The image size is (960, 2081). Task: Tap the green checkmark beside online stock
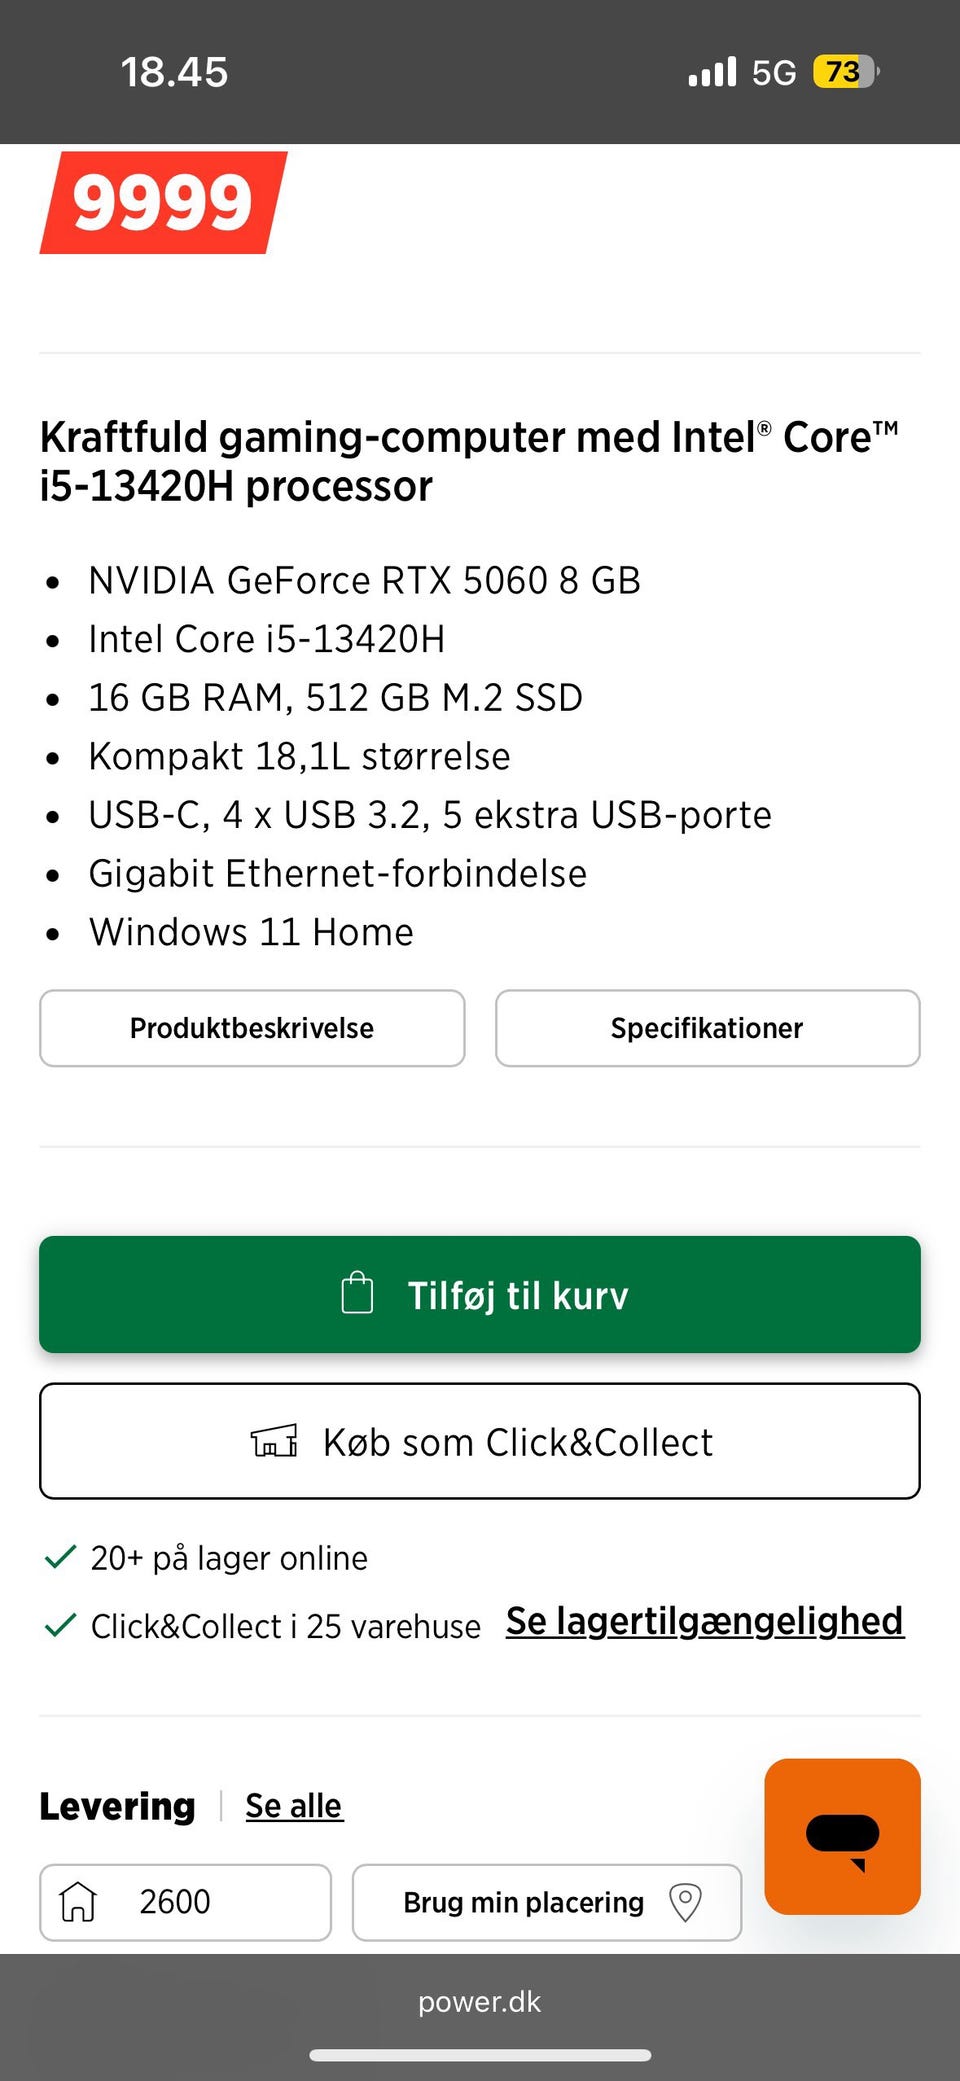60,1557
